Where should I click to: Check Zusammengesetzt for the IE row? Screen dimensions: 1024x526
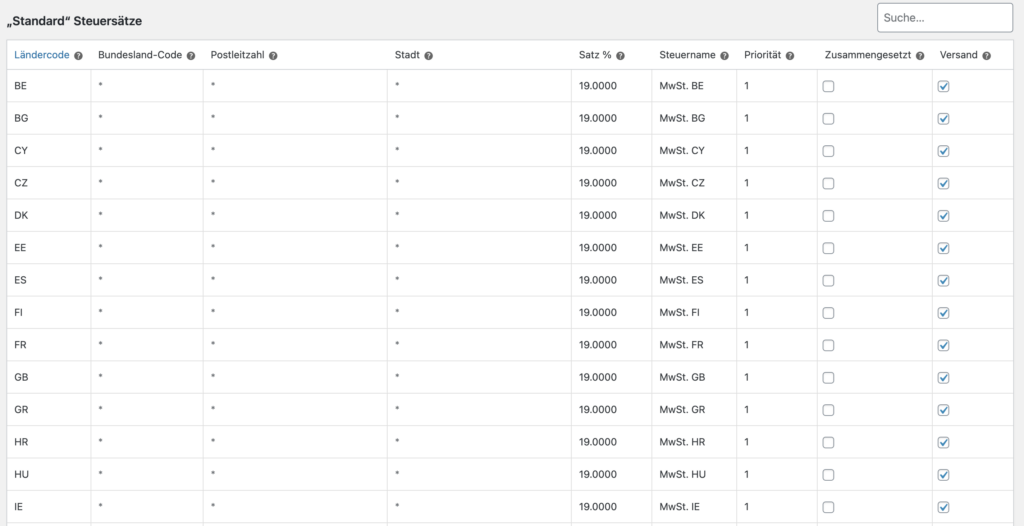coord(828,507)
